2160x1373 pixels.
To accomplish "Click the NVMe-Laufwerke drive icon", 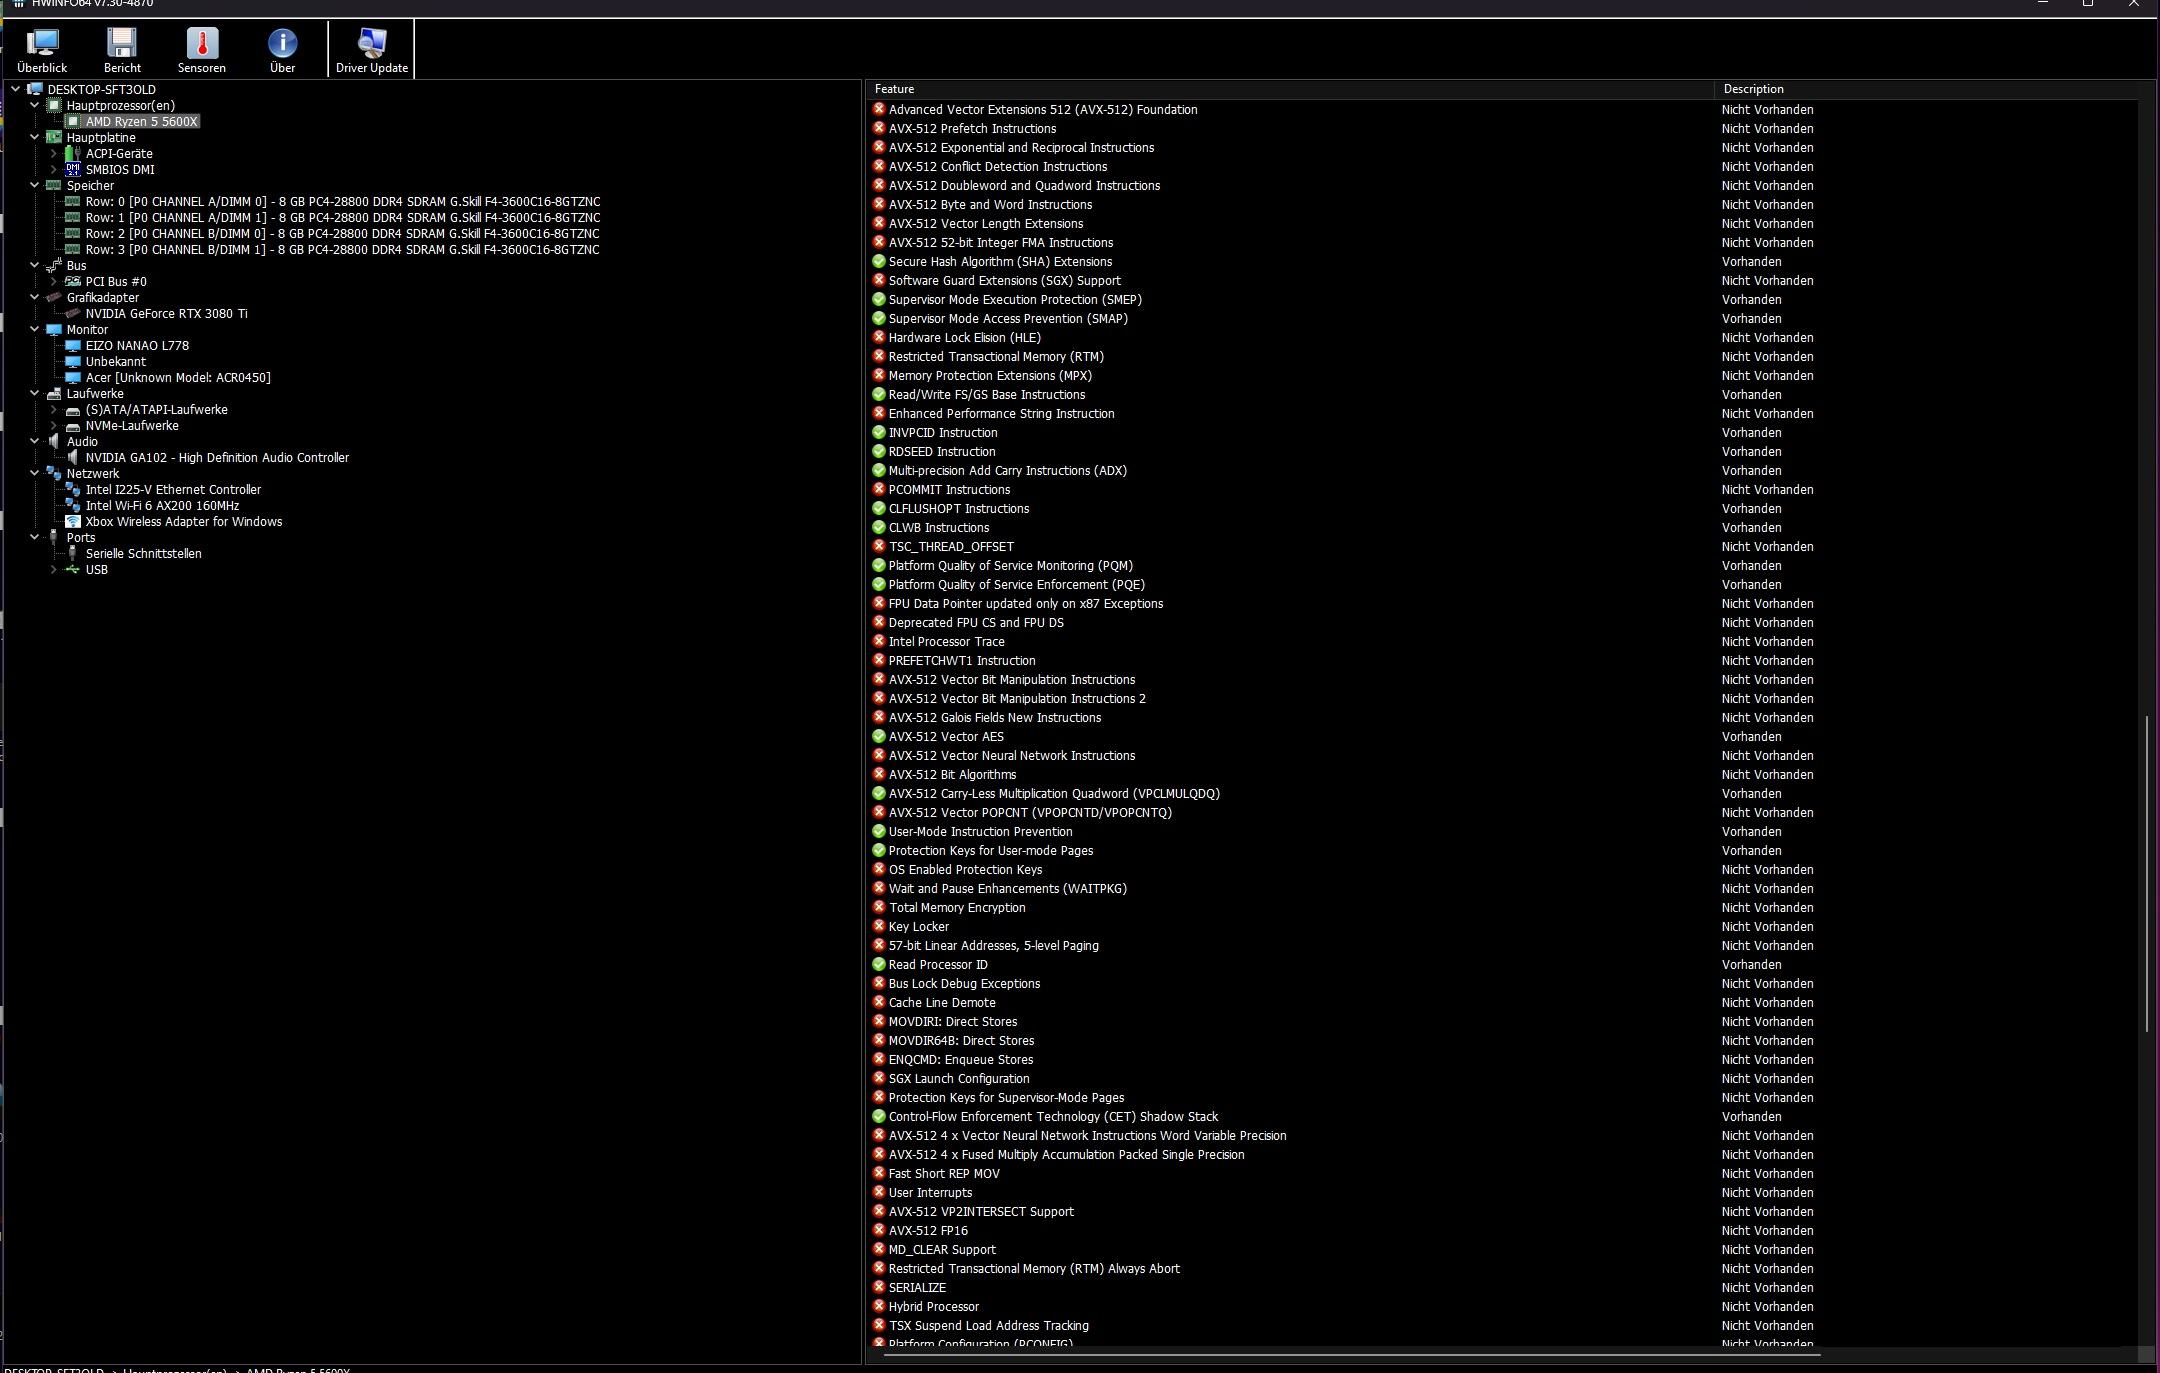I will tap(73, 426).
